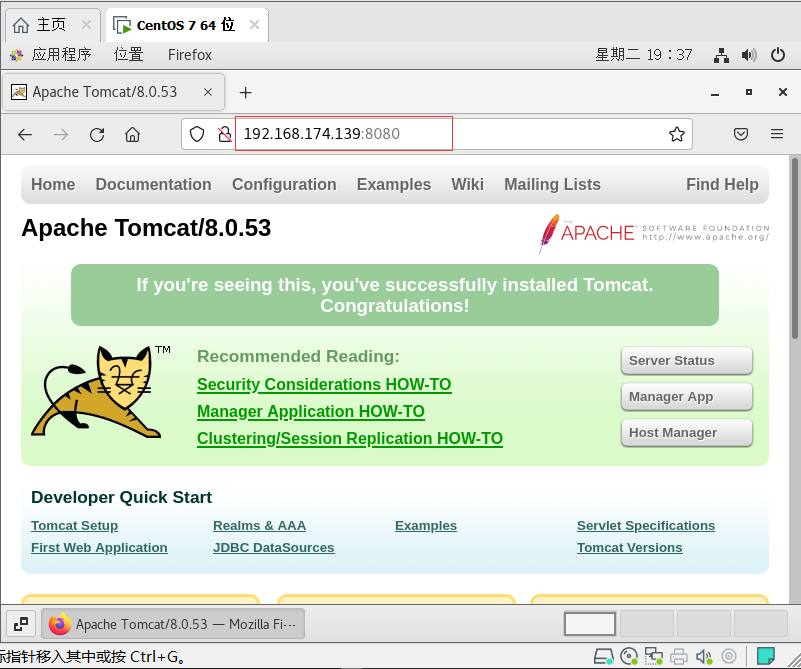Open the Documentation nav link

[x=153, y=184]
